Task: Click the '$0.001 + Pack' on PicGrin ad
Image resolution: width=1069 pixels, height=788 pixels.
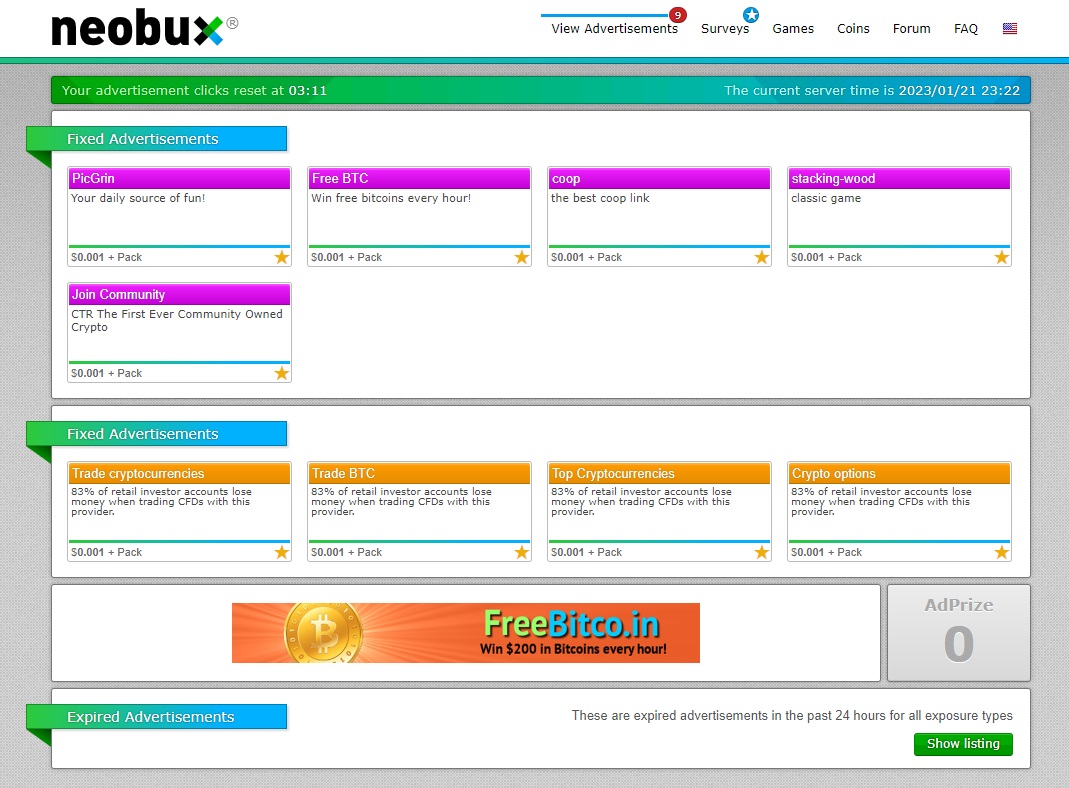Action: 106,257
